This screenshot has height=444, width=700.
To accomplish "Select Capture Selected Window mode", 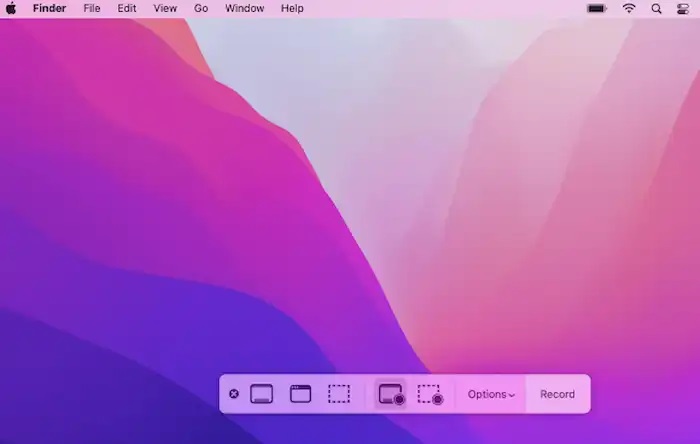I will click(300, 394).
